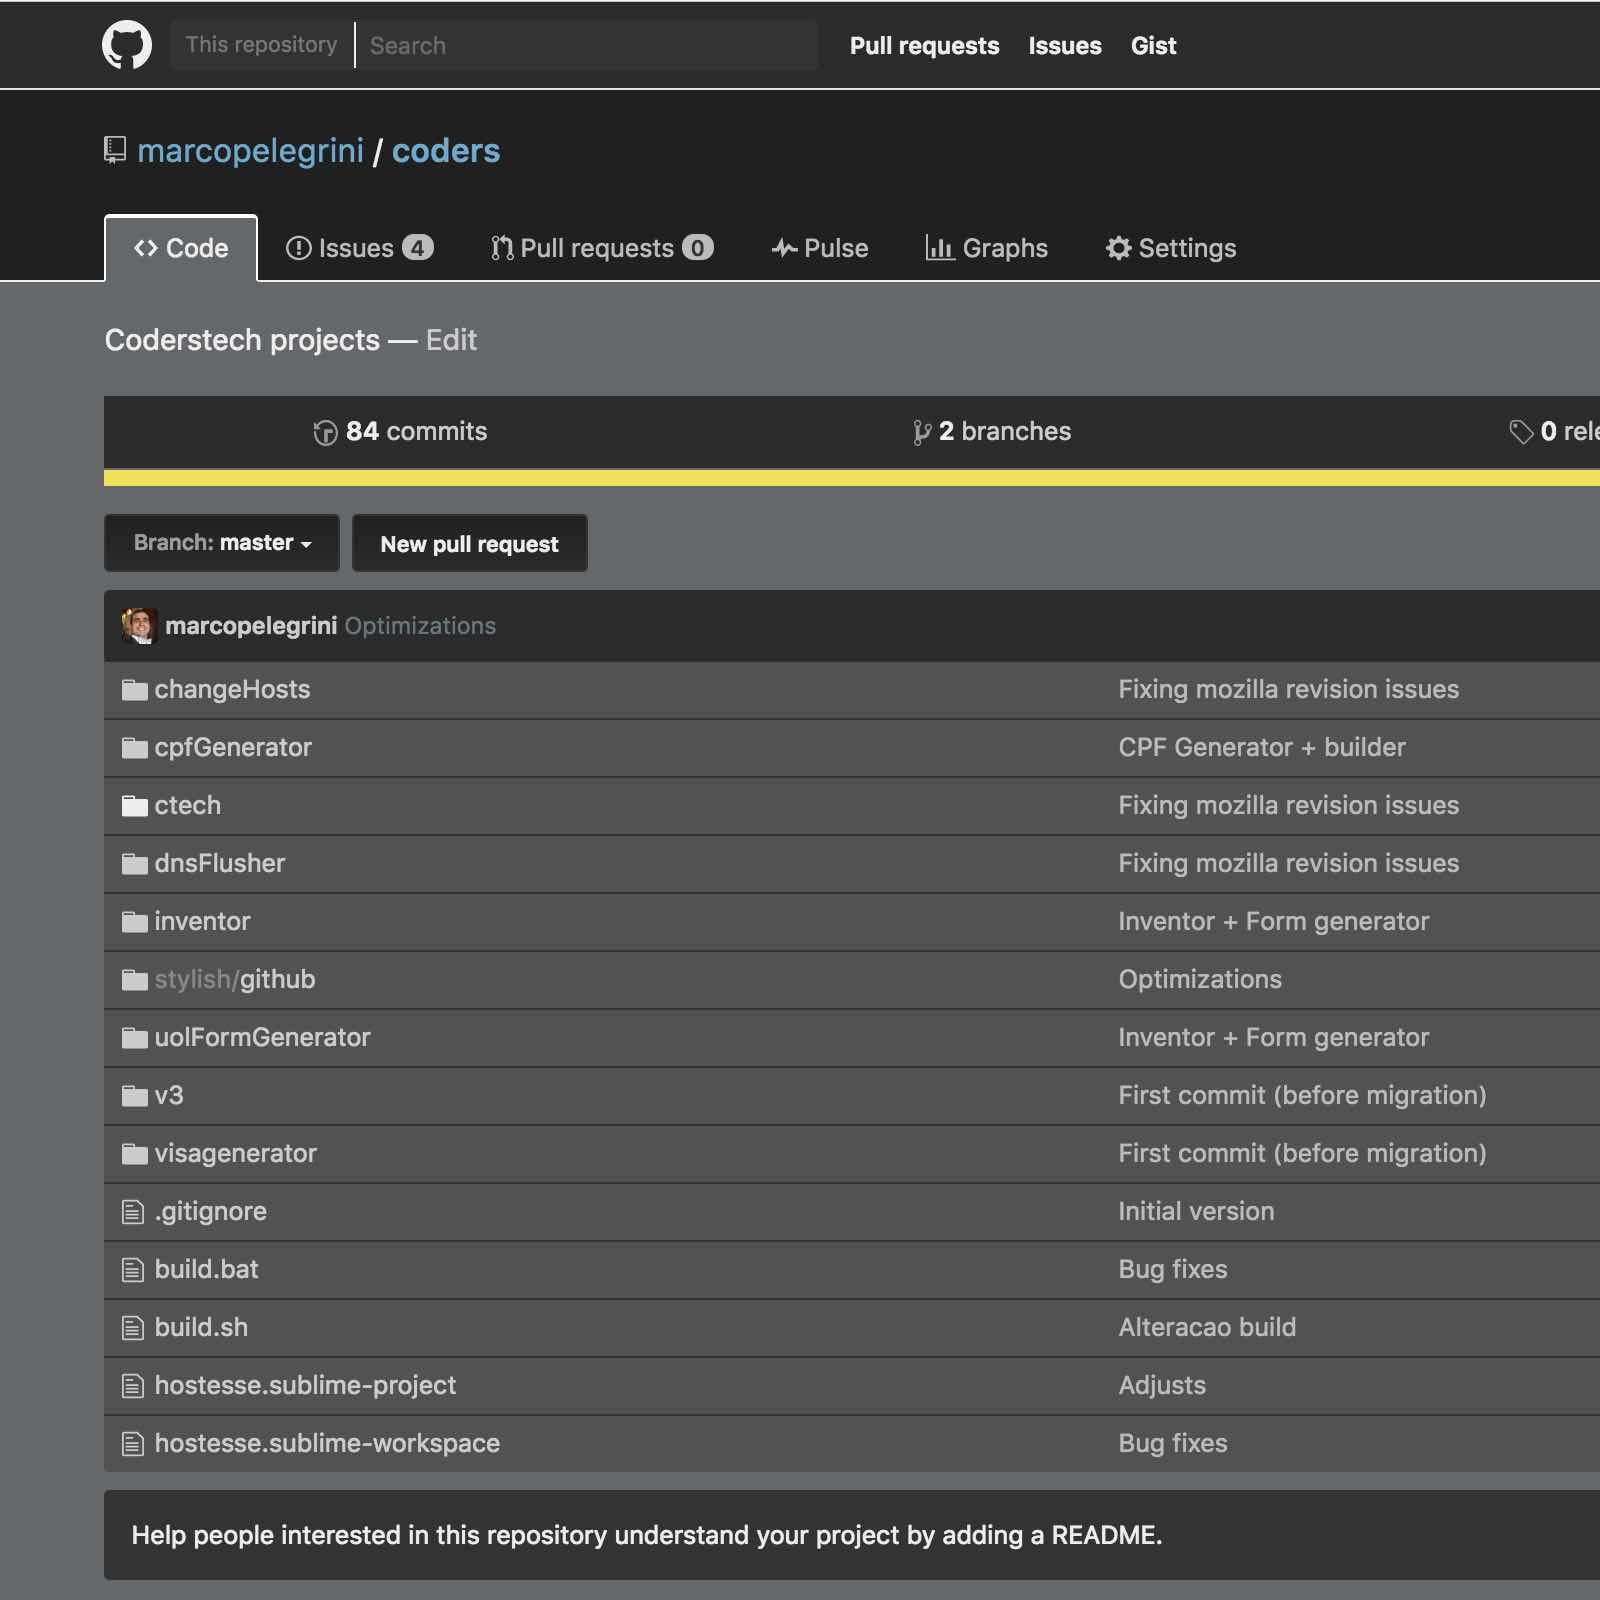The width and height of the screenshot is (1600, 1600).
Task: Open the coders repository link
Action: pos(446,151)
